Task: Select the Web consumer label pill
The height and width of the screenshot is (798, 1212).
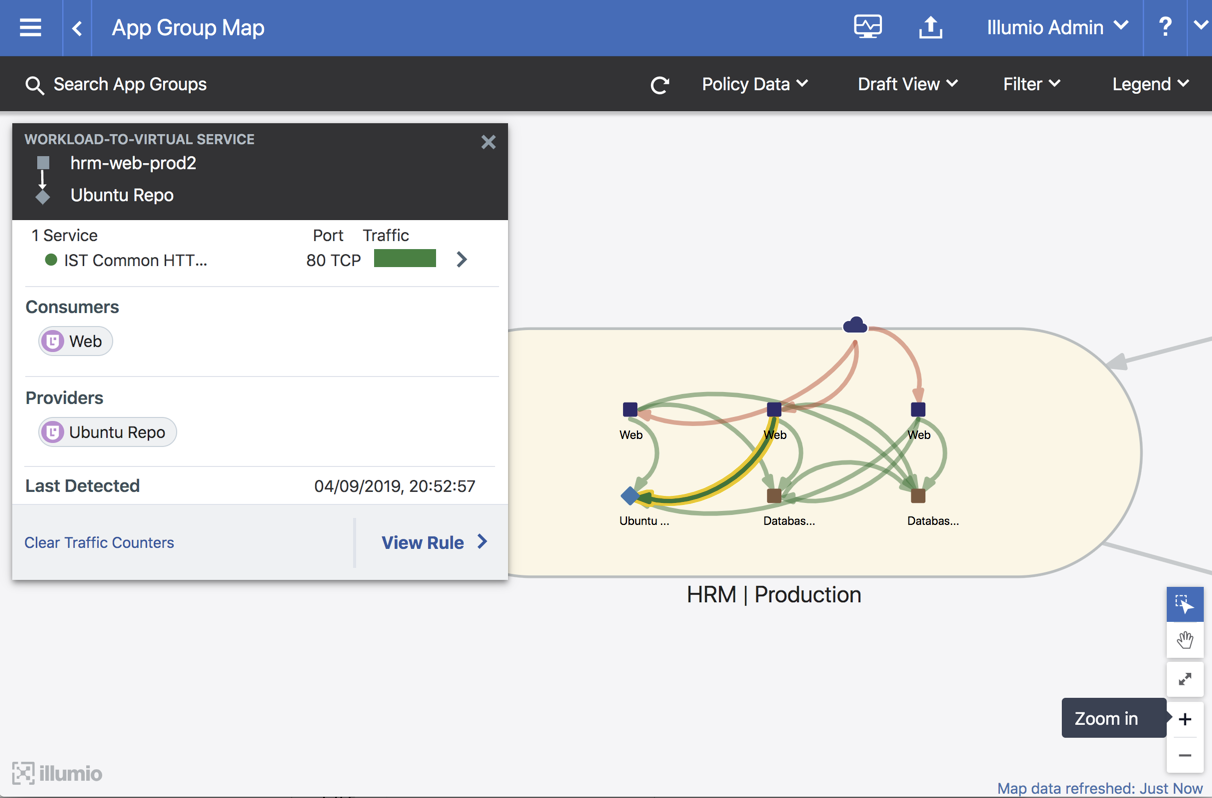Action: (x=76, y=341)
